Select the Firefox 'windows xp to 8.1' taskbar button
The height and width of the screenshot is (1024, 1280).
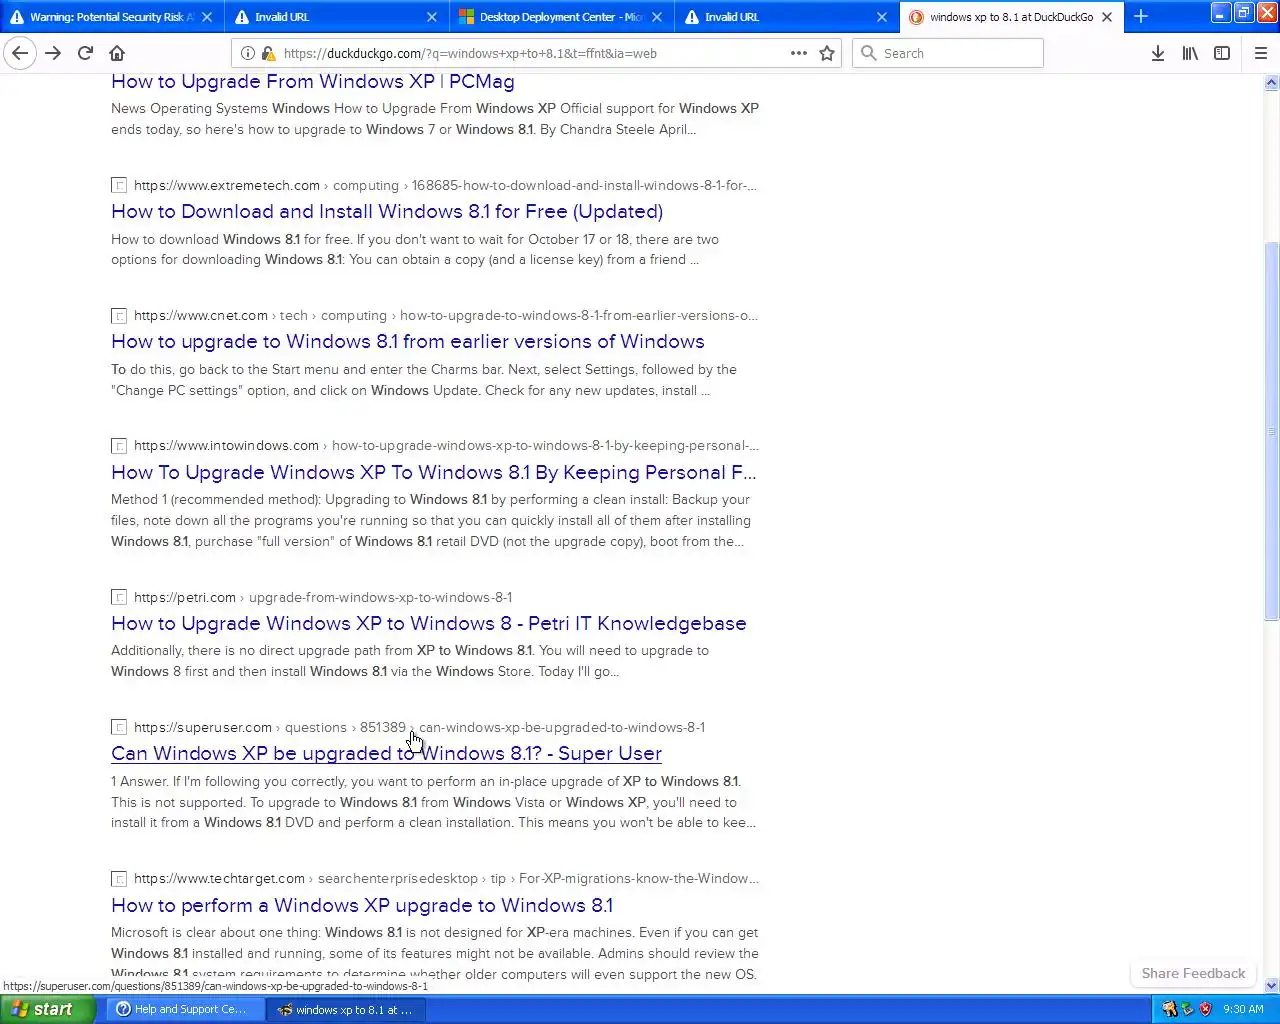click(x=346, y=1009)
